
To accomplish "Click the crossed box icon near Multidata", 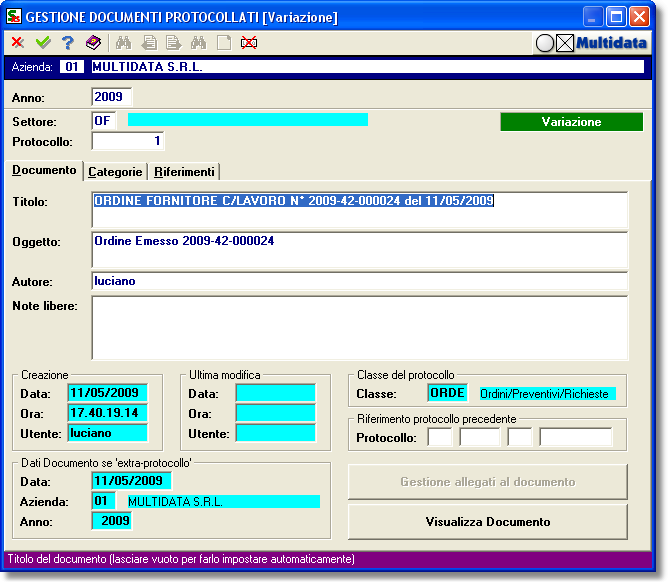I will pyautogui.click(x=565, y=43).
